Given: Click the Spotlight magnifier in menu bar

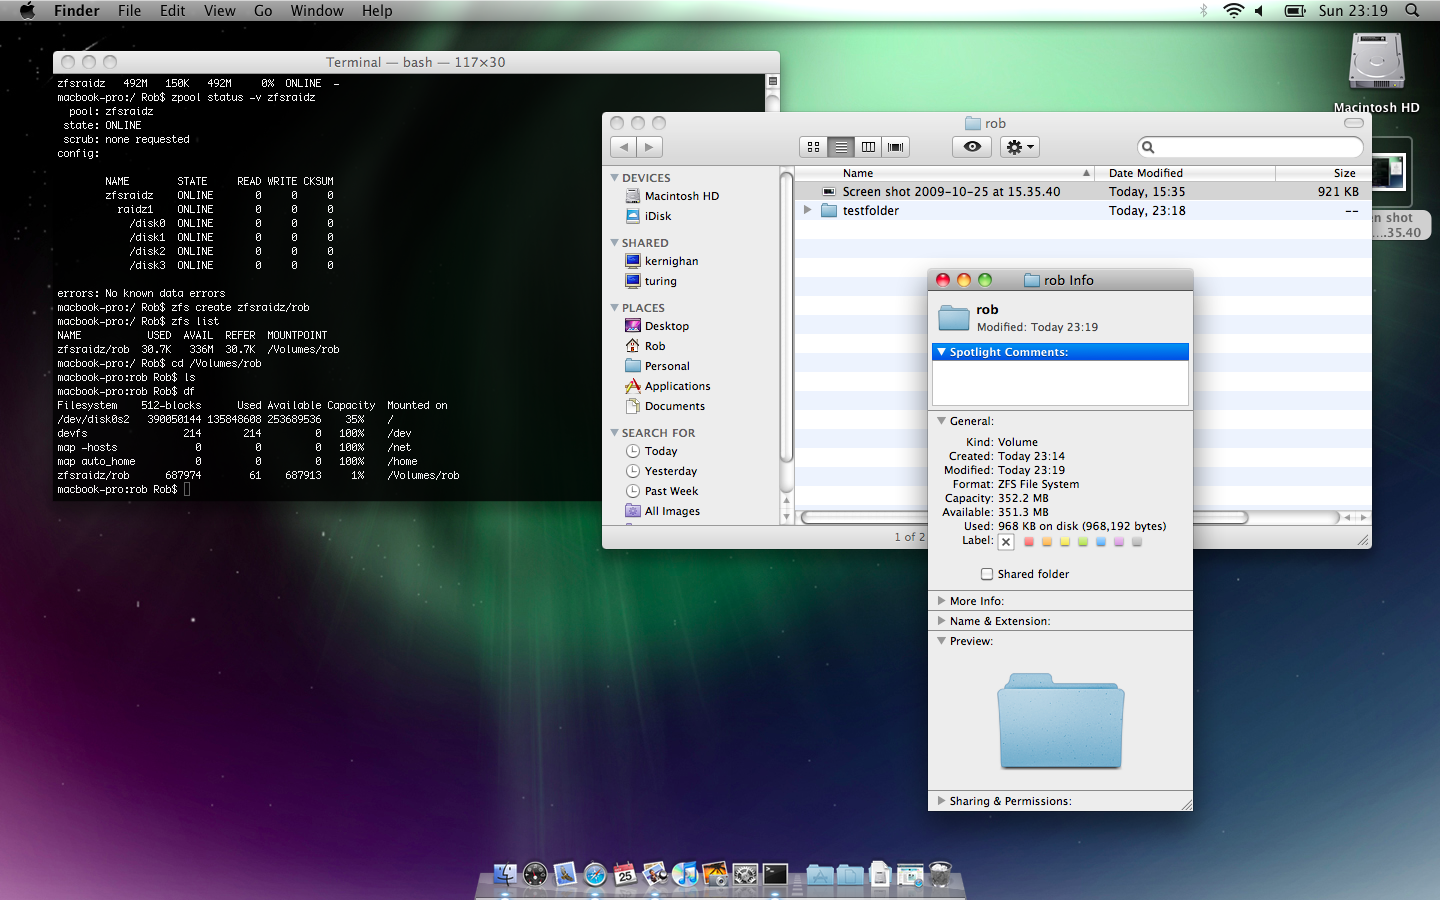Looking at the screenshot, I should 1412,10.
